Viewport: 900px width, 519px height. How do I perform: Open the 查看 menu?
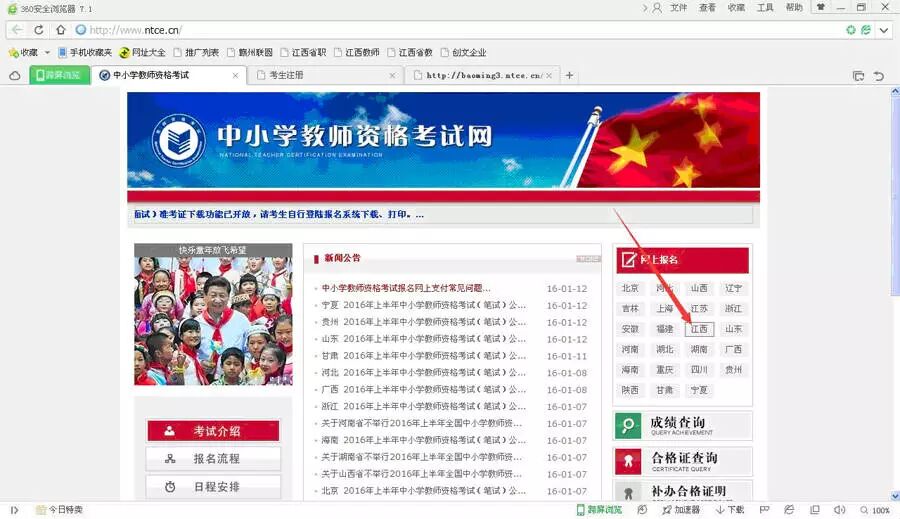[x=707, y=7]
